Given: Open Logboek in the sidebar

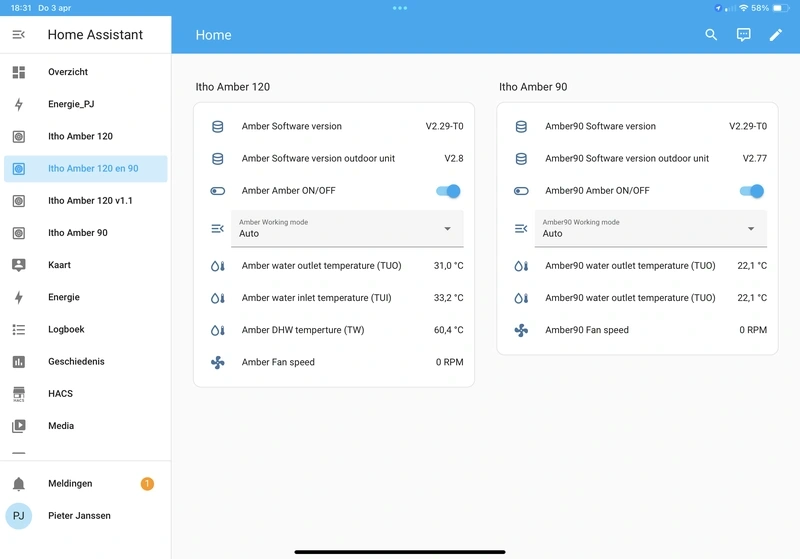Looking at the screenshot, I should (86, 329).
